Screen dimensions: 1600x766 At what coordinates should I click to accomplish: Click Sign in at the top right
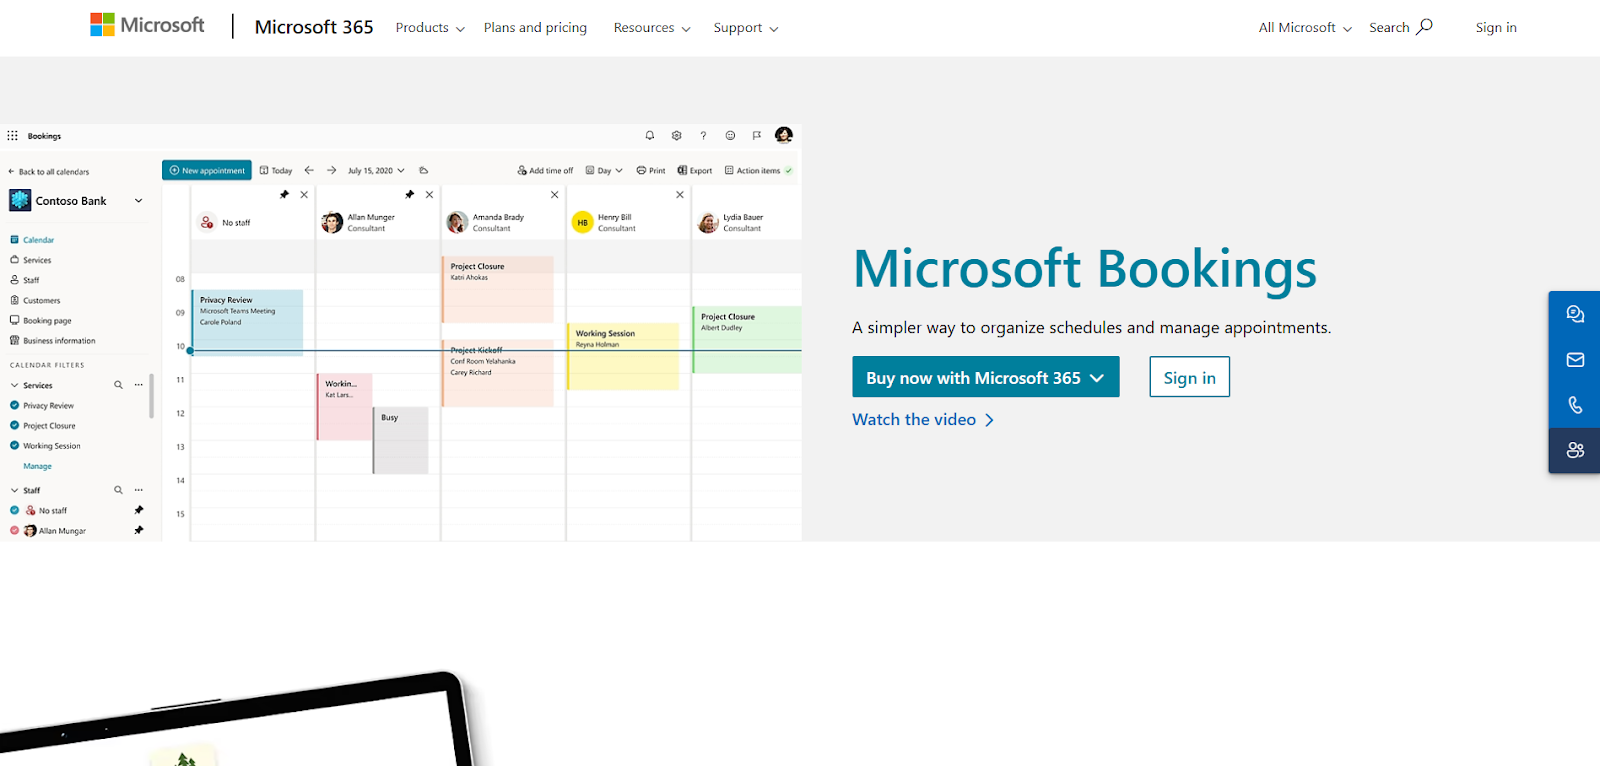click(1496, 27)
